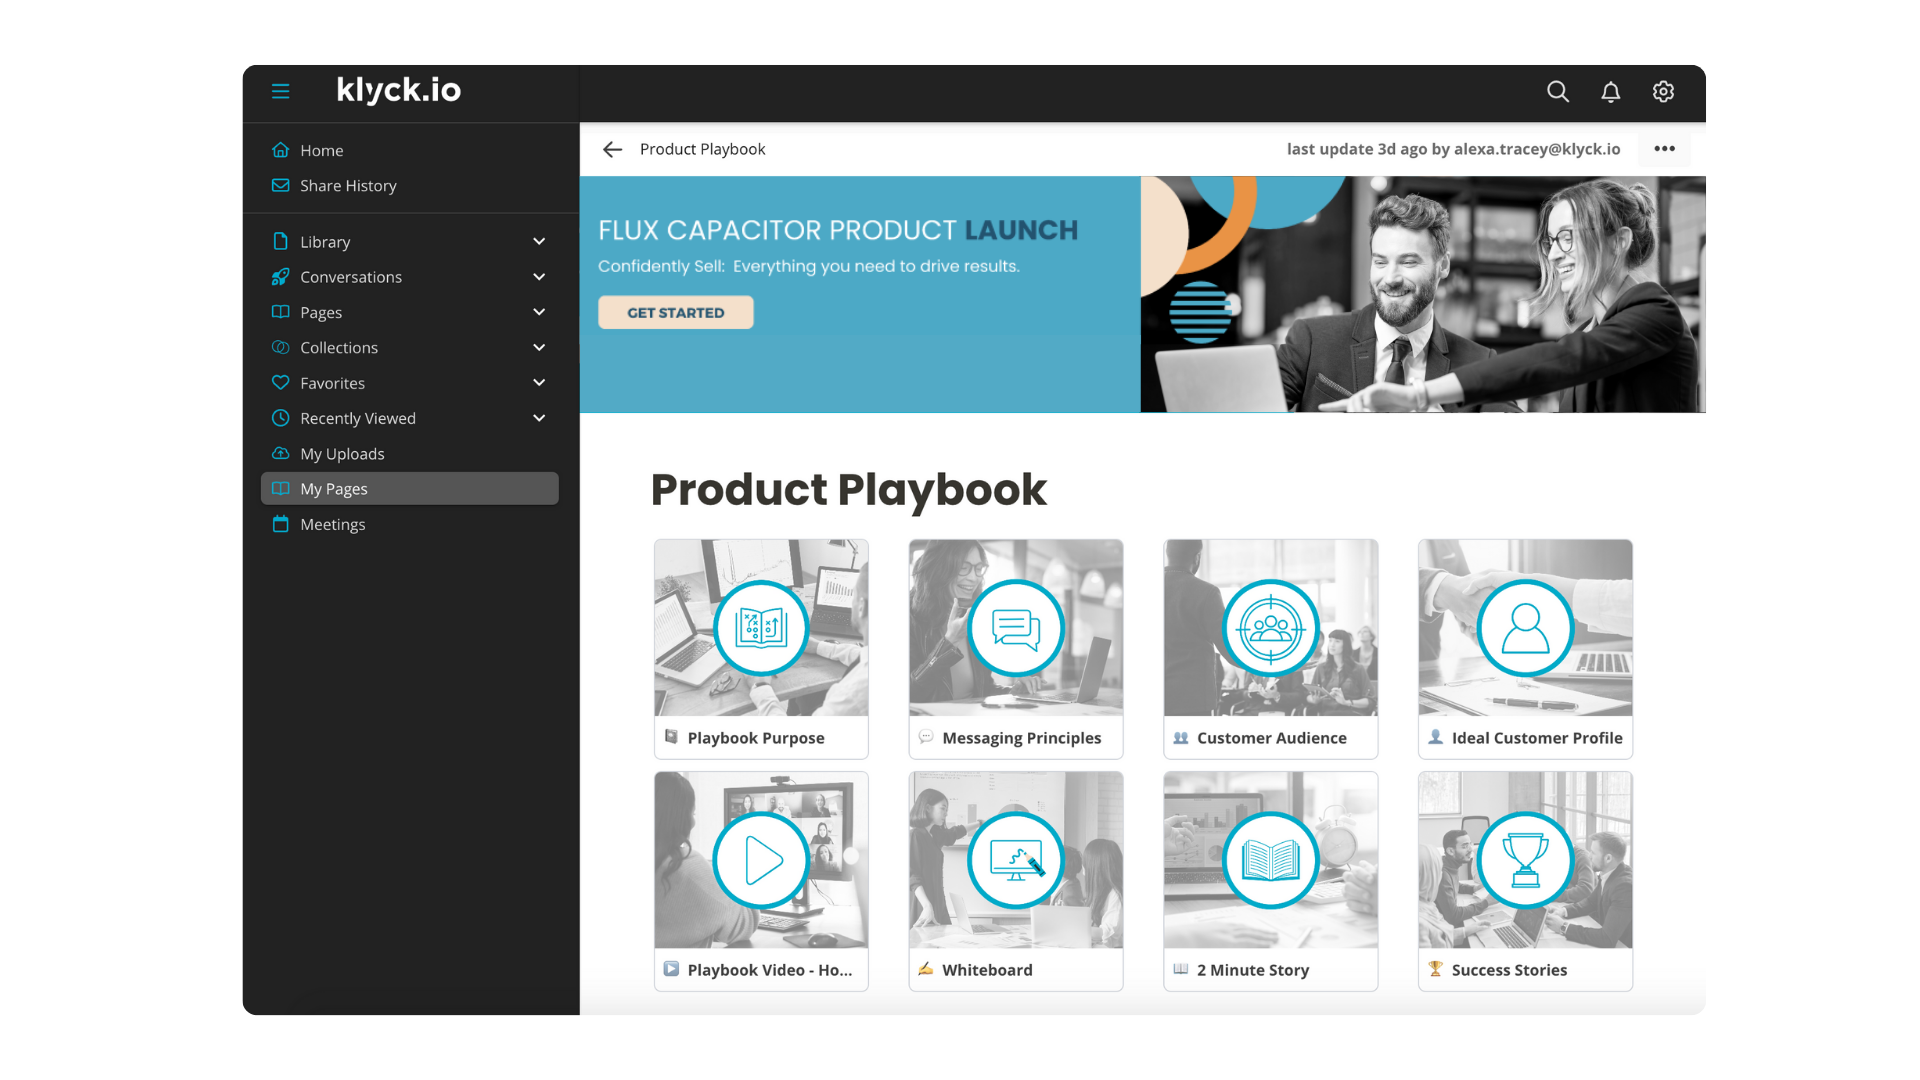Expand the Conversations section
This screenshot has width=1920, height=1080.
(x=538, y=277)
